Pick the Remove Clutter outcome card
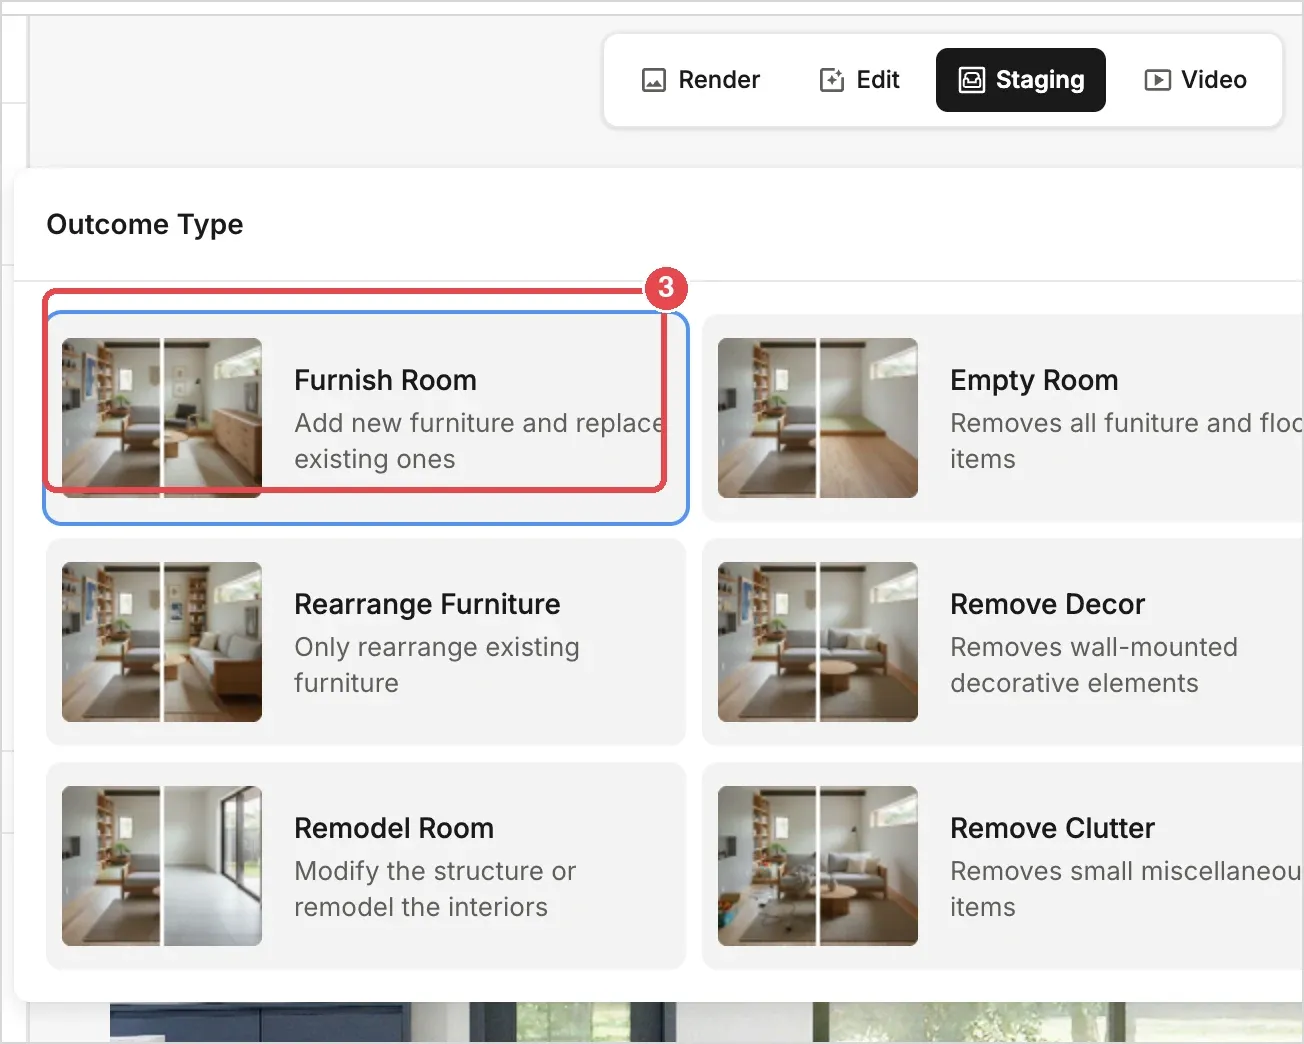The image size is (1304, 1044). (1003, 866)
